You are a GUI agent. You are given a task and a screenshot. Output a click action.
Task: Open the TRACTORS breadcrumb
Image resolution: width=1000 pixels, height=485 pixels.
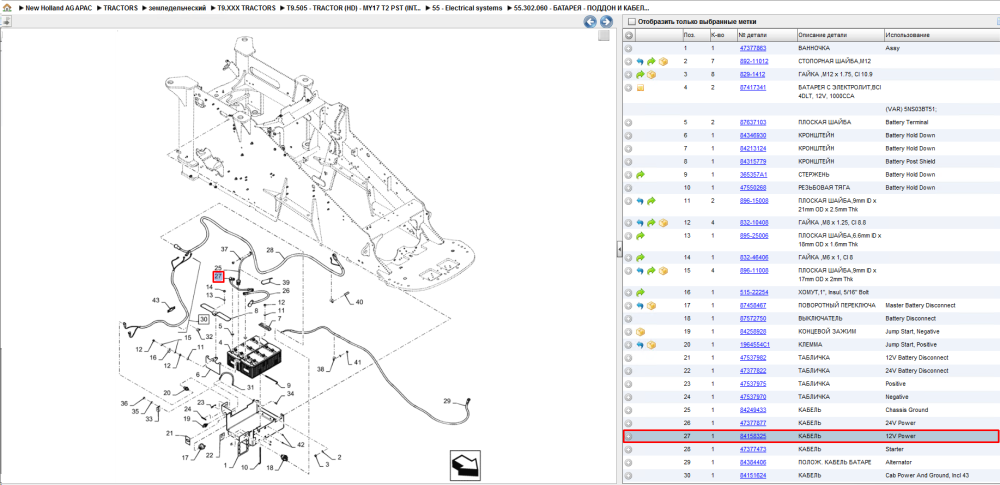tap(121, 8)
